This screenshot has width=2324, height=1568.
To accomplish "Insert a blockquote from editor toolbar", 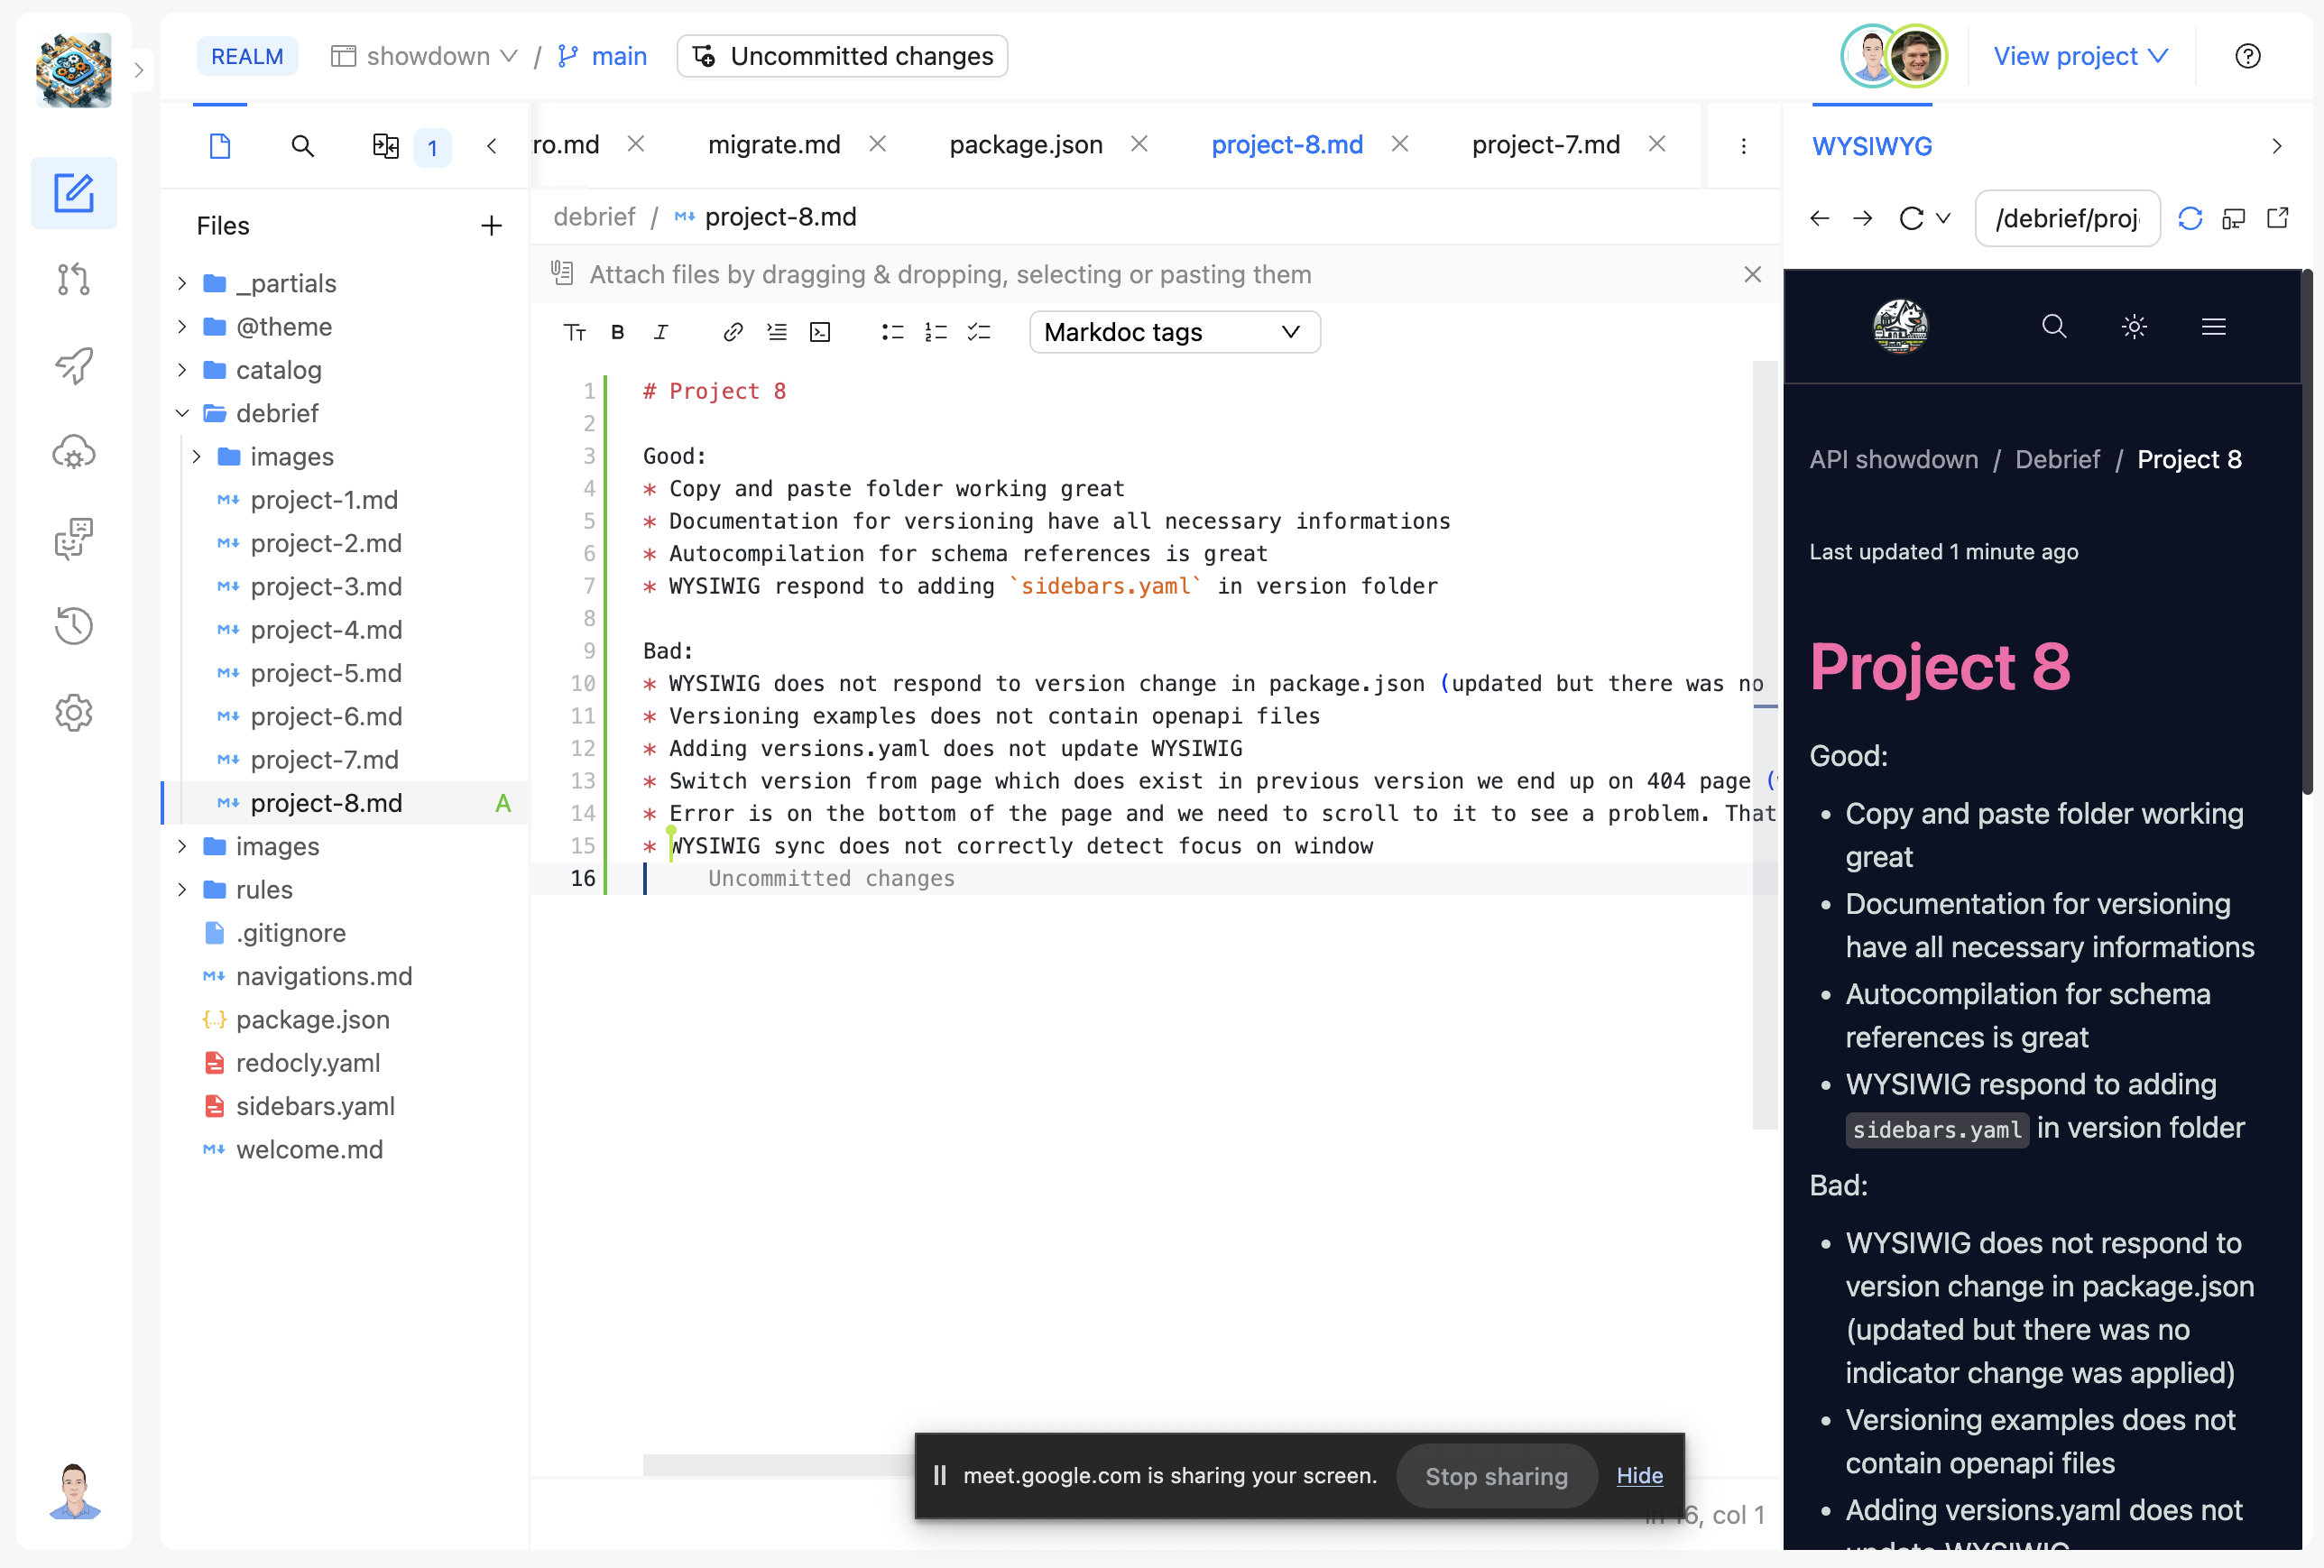I will click(777, 332).
